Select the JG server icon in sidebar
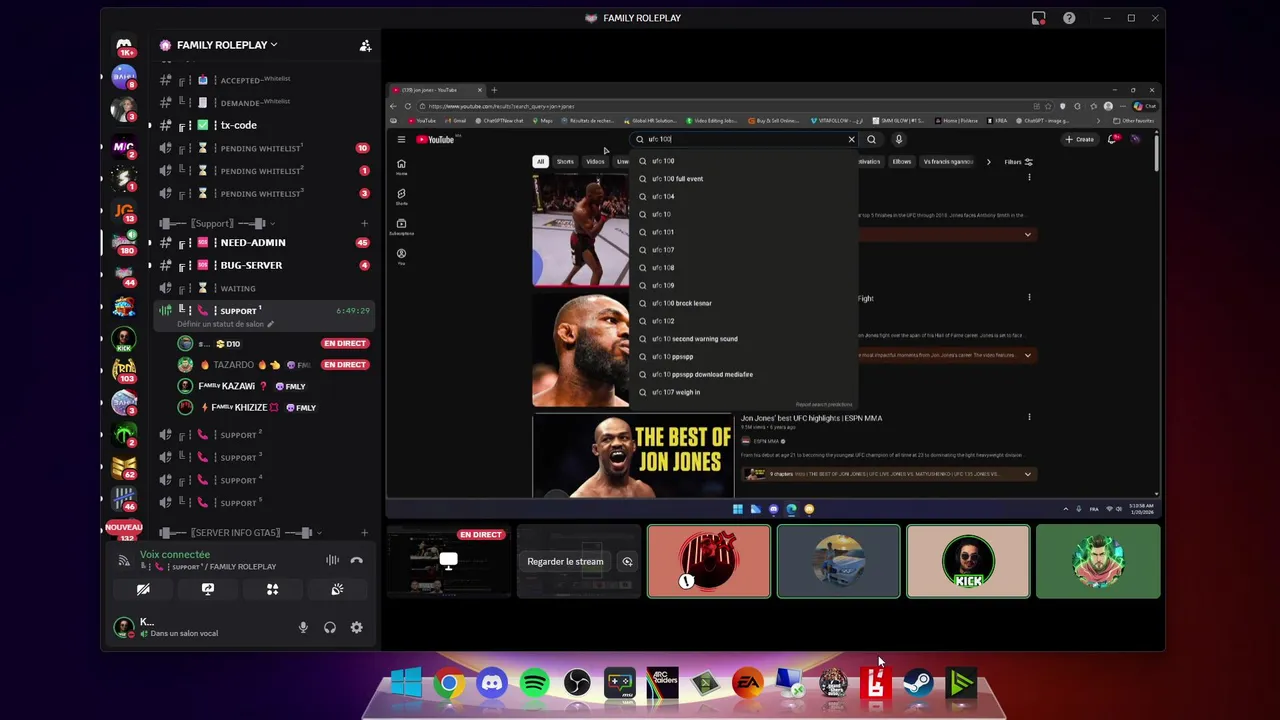The height and width of the screenshot is (720, 1280). click(x=124, y=212)
